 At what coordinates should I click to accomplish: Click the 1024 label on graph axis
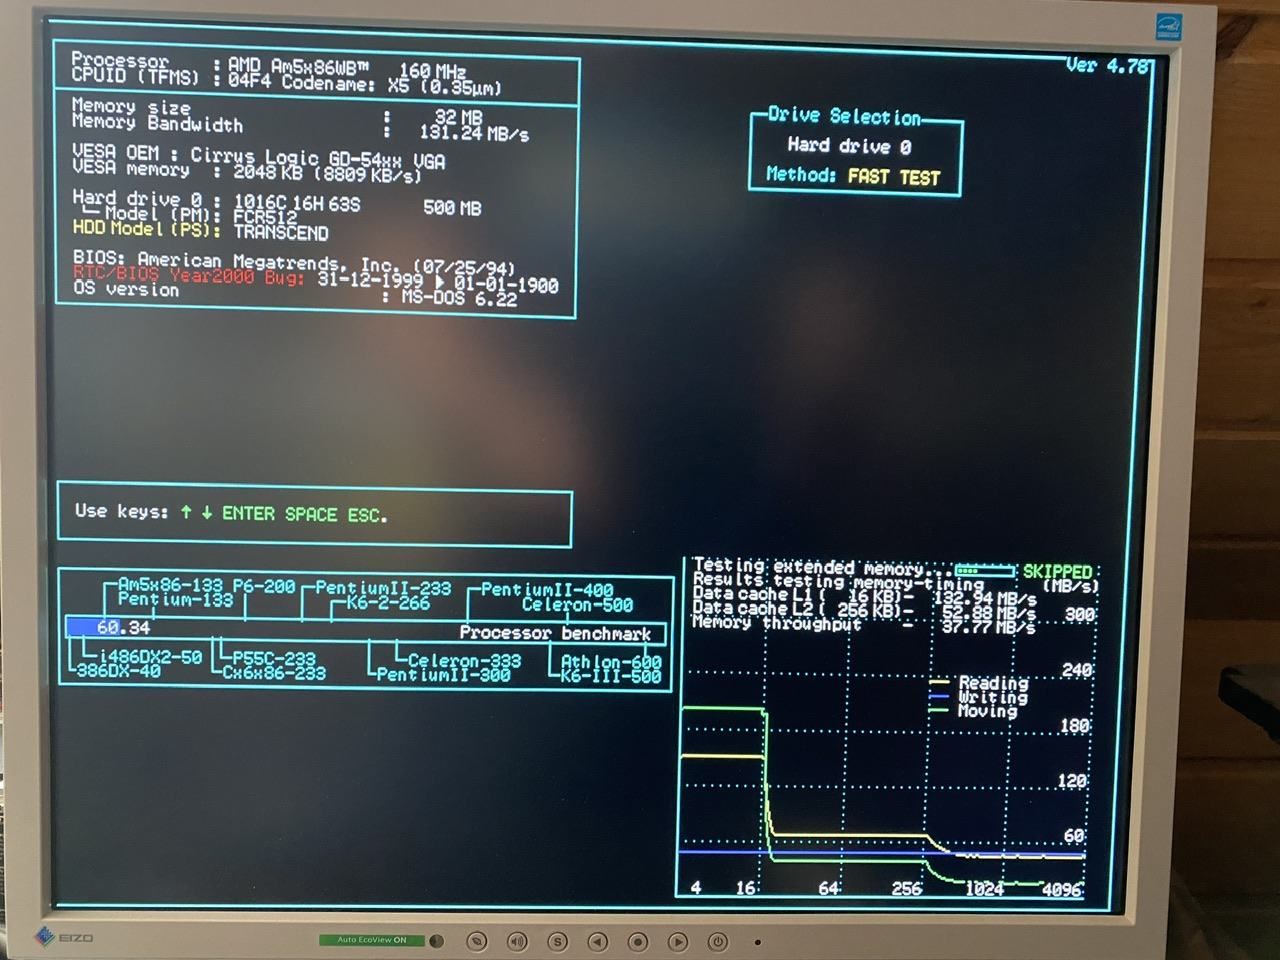(984, 889)
